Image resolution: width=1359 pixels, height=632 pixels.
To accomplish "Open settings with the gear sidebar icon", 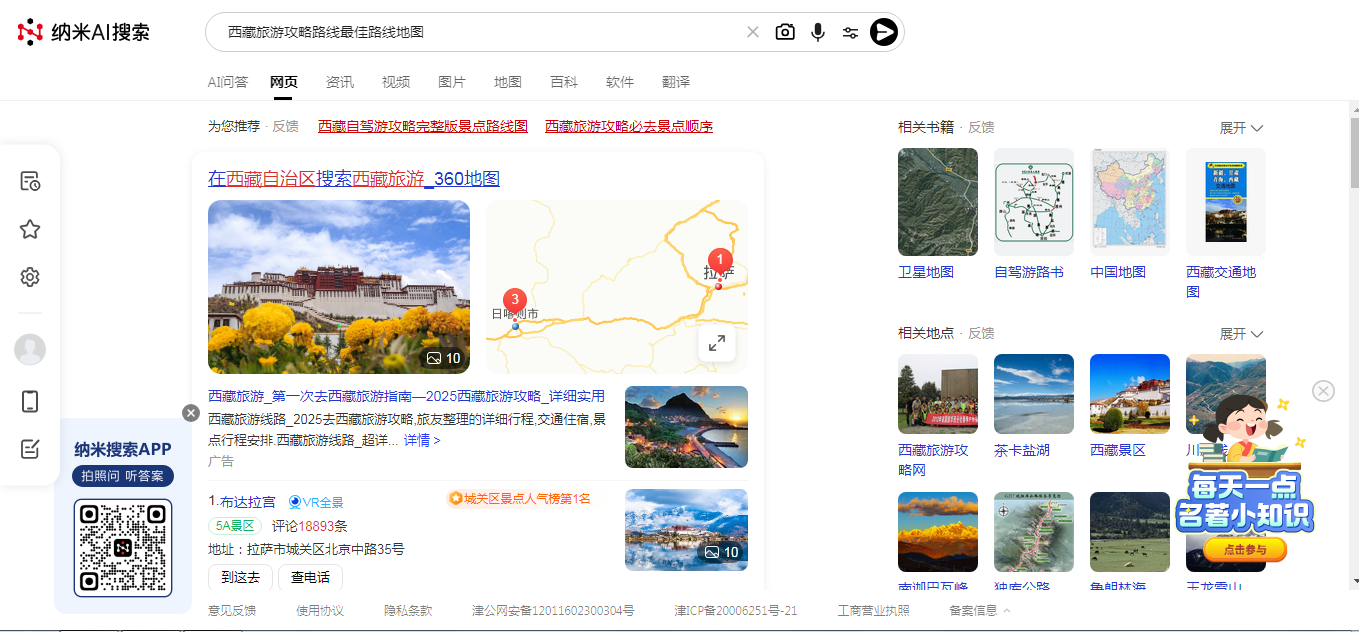I will (x=30, y=277).
